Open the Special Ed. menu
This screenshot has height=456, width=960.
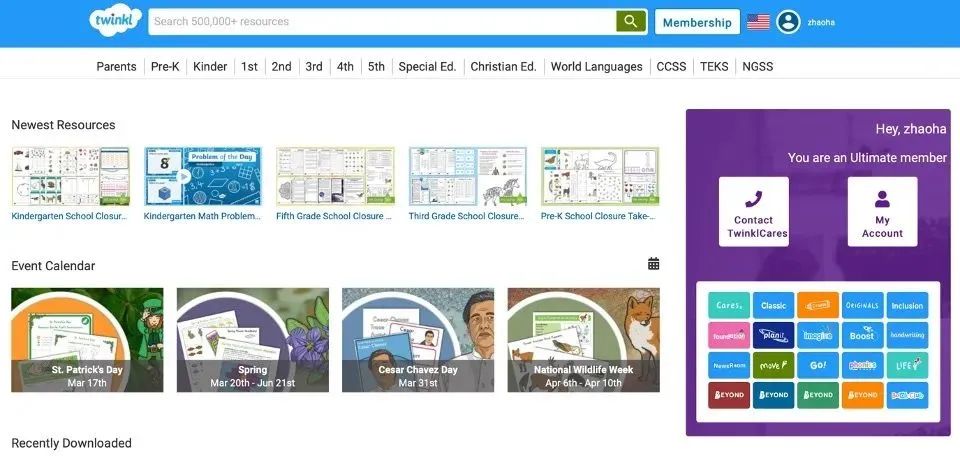427,67
